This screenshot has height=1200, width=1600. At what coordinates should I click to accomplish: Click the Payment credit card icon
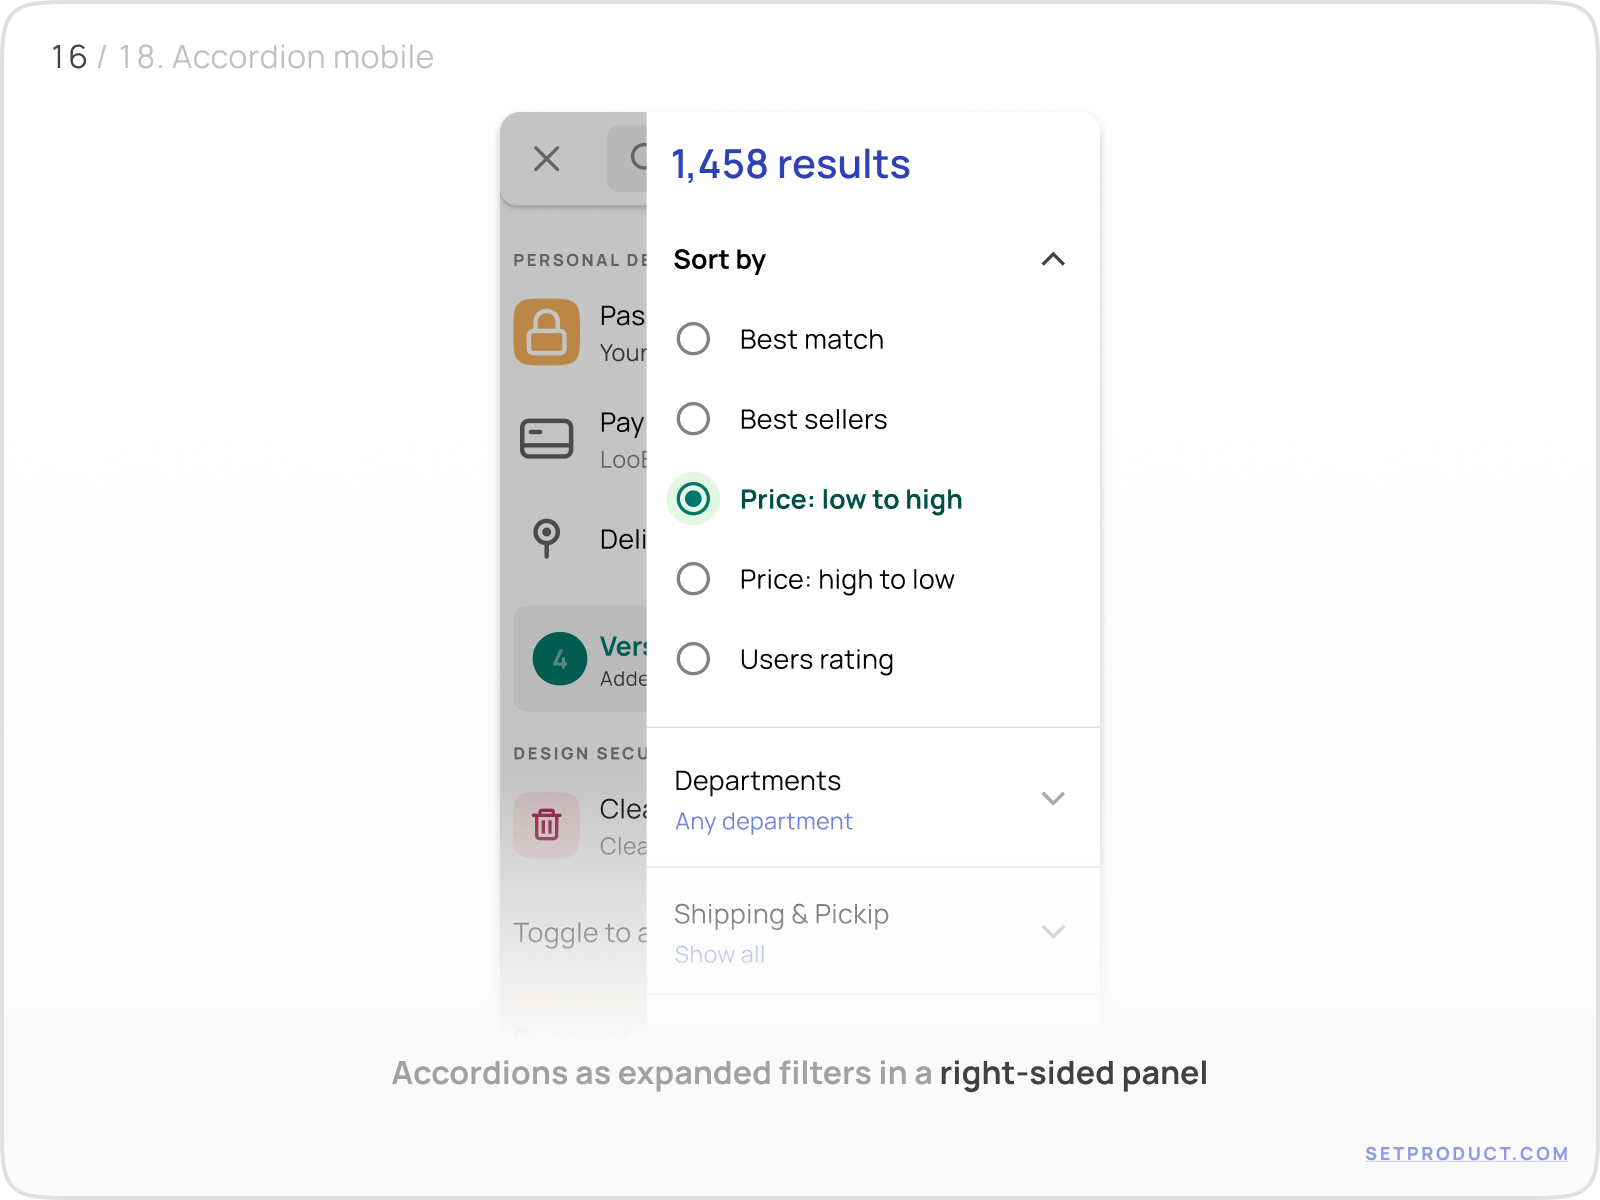(x=546, y=437)
